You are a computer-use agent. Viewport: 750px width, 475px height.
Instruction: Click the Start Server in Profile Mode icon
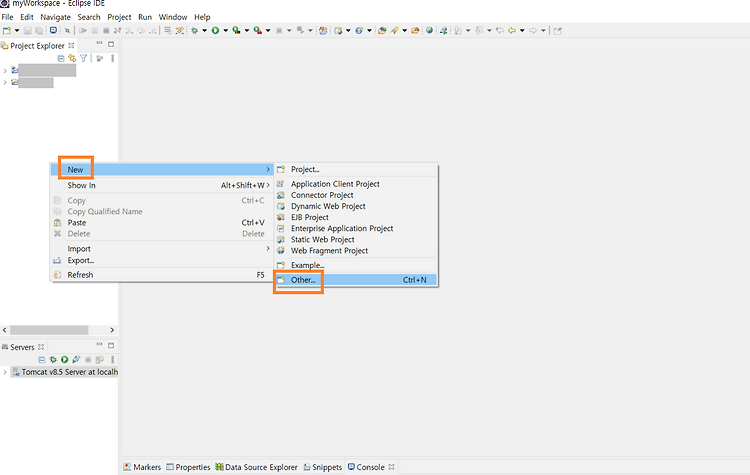tap(76, 360)
